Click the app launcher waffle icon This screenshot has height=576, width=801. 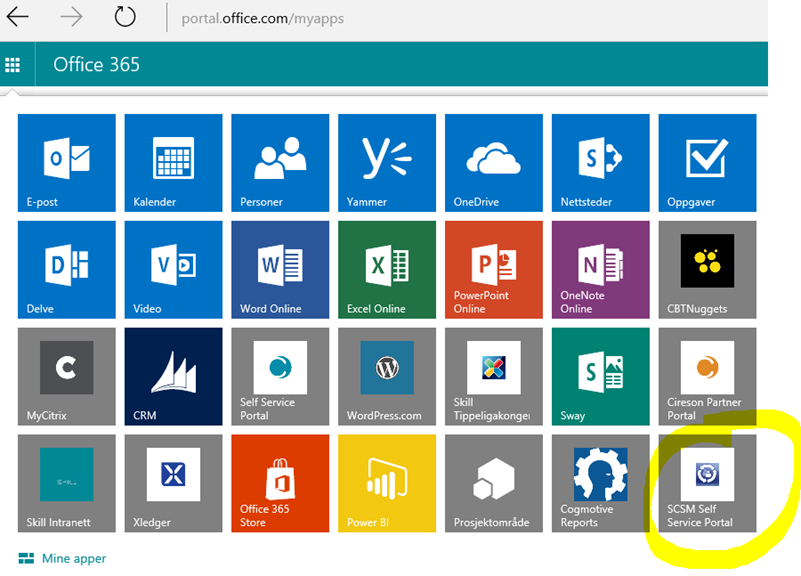(13, 65)
